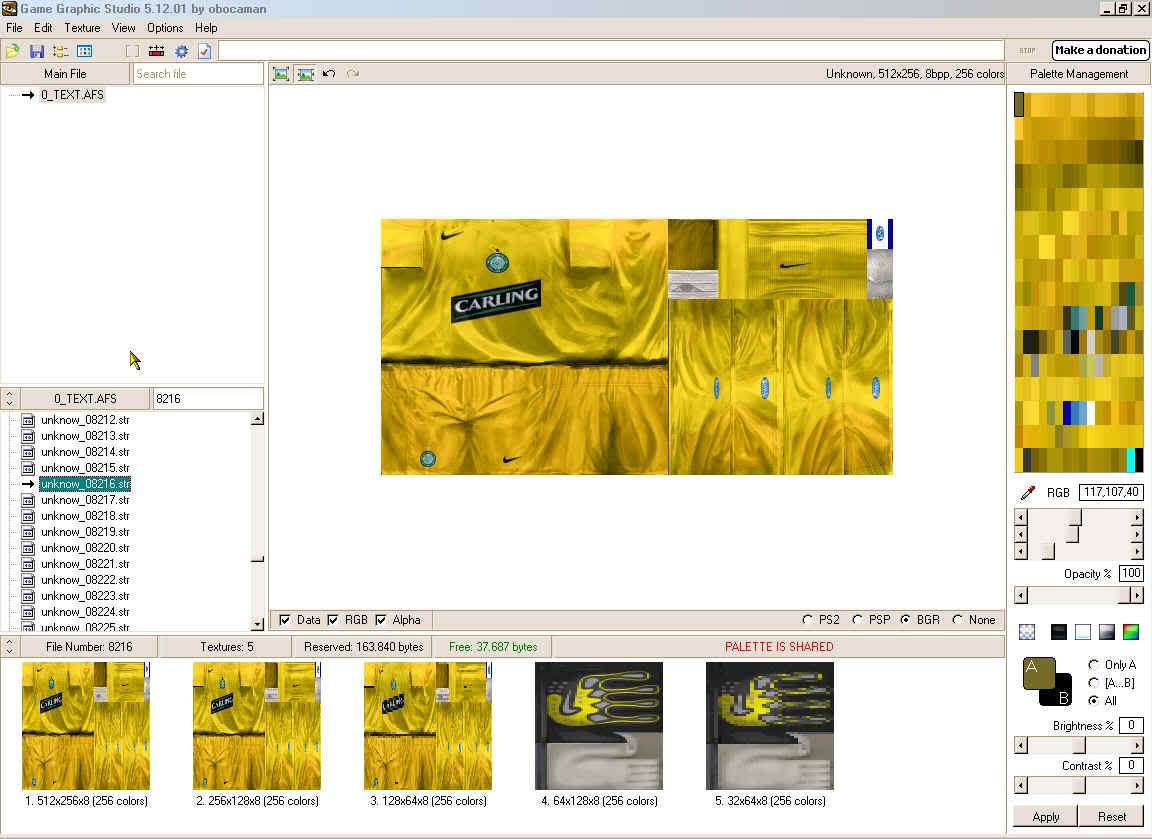1152x839 pixels.
Task: Open the Texture menu
Action: tap(82, 28)
